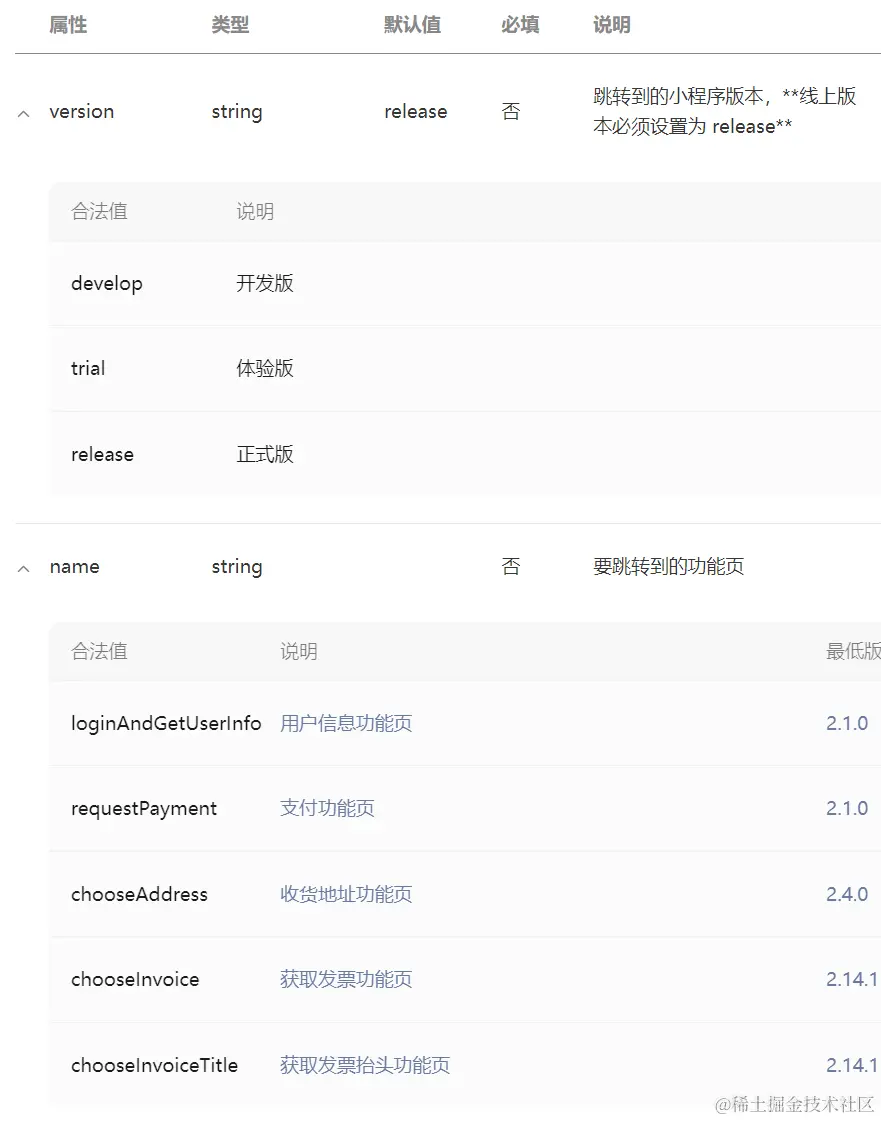Click the string type in name row
Image resolution: width=881 pixels, height=1121 pixels.
point(237,567)
